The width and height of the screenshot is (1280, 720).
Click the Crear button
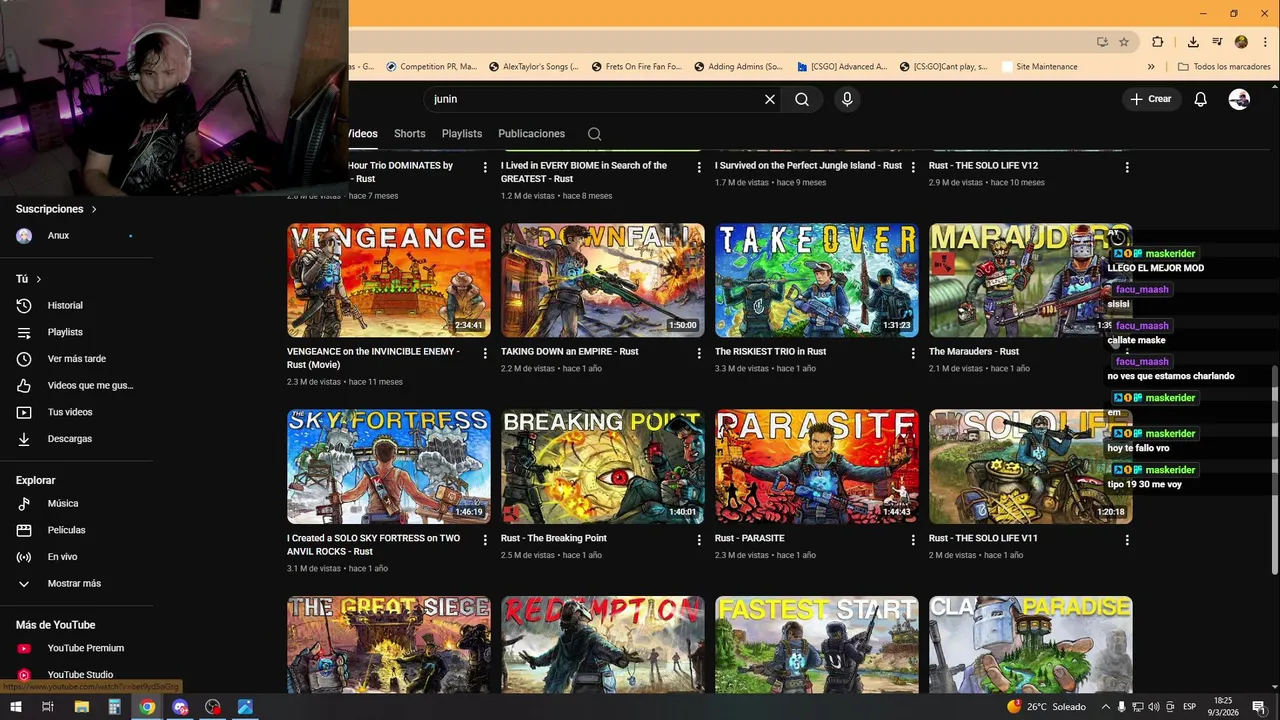(x=1150, y=99)
